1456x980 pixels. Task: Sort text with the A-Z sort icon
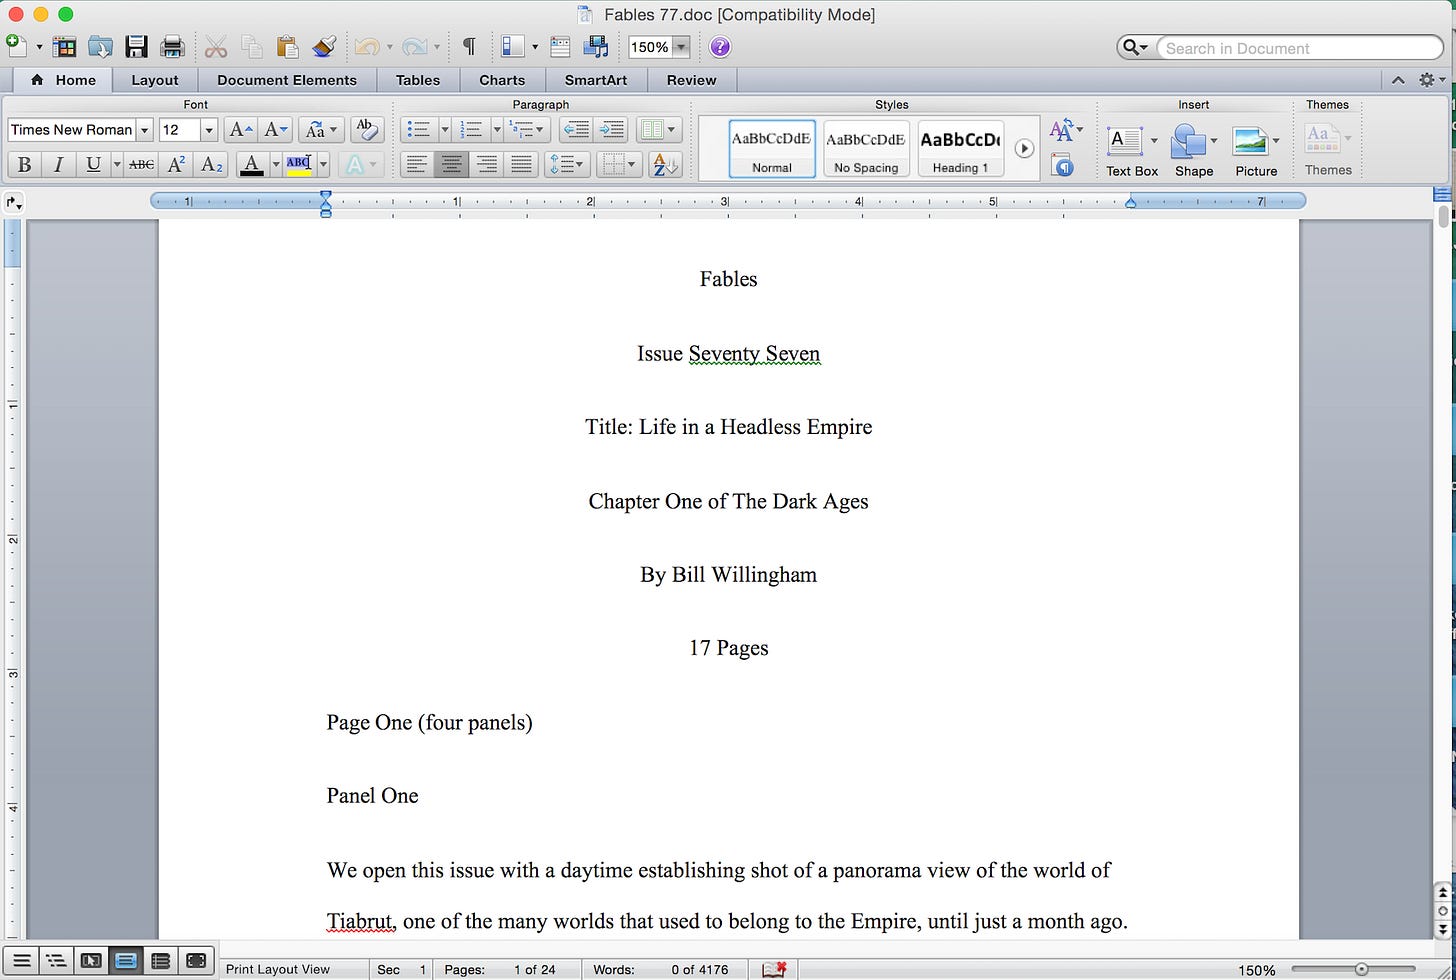[x=664, y=165]
